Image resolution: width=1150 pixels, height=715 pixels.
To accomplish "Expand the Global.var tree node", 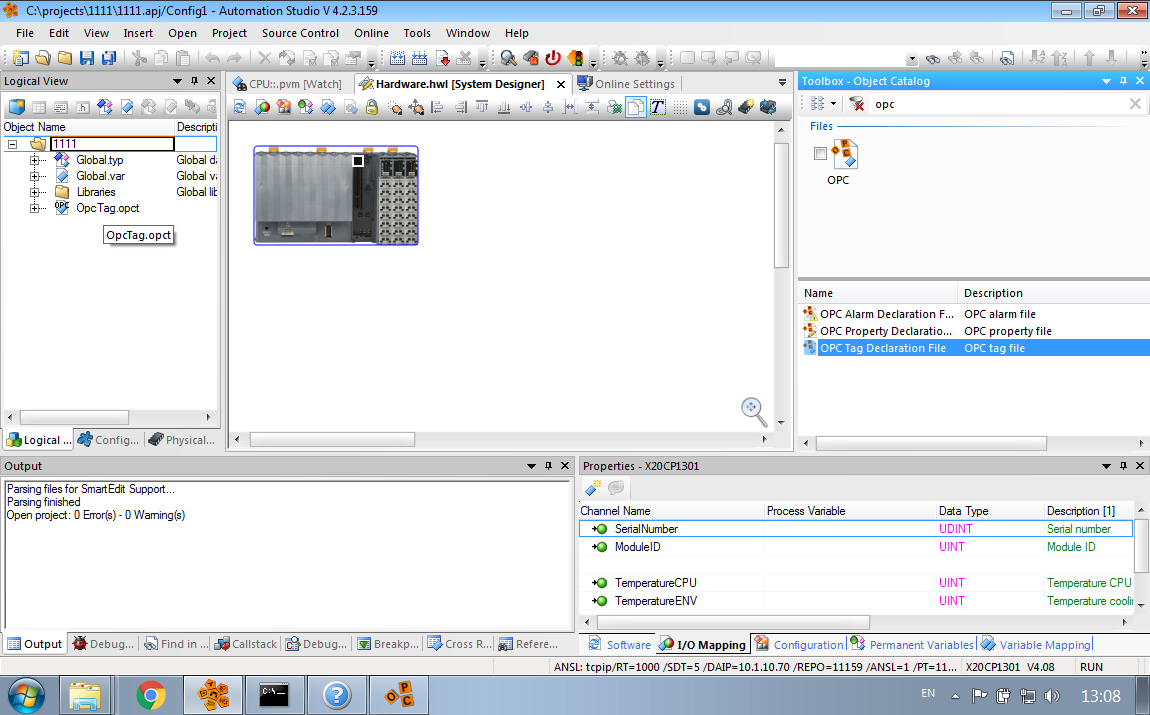I will (x=34, y=176).
